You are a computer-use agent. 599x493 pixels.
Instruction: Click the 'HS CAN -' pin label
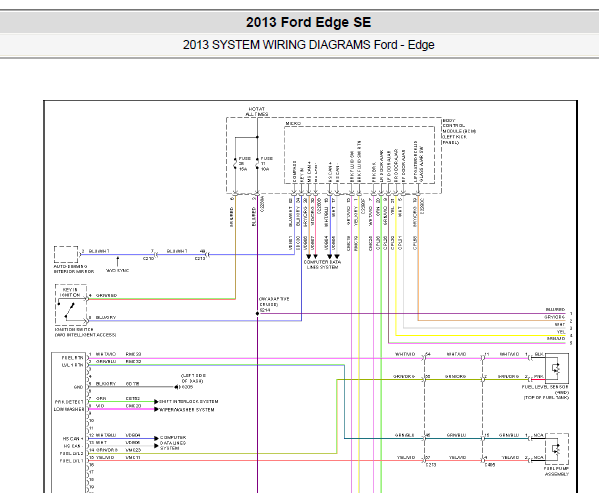click(73, 446)
